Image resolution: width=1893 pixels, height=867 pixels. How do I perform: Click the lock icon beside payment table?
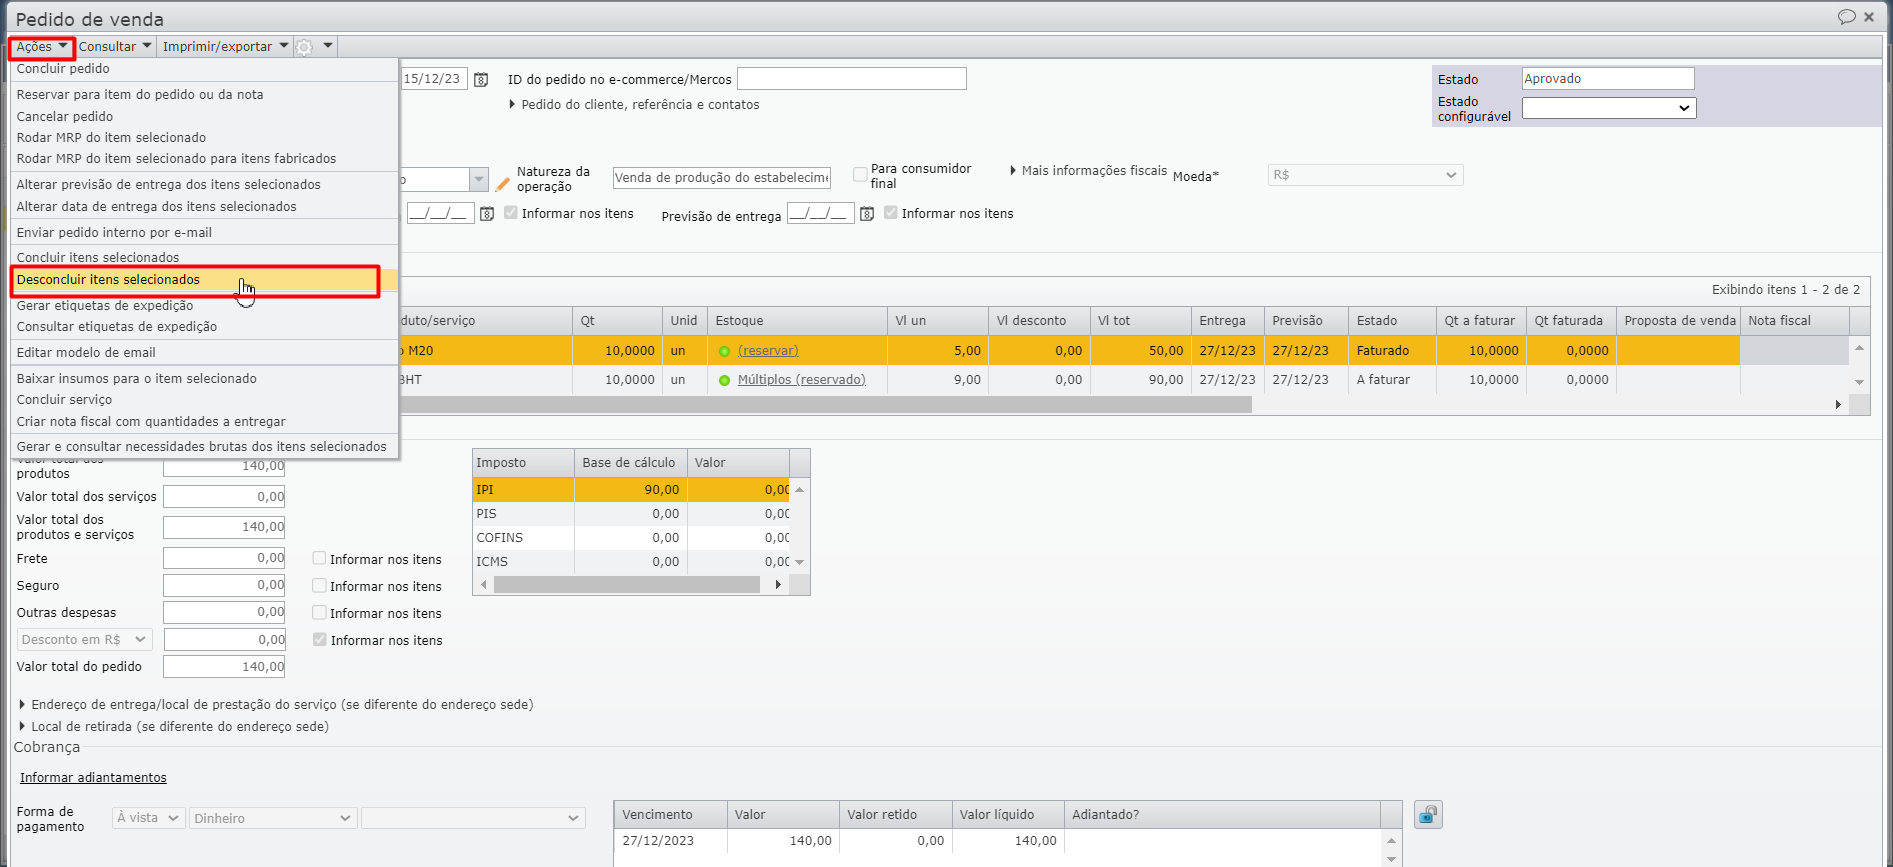pyautogui.click(x=1428, y=815)
